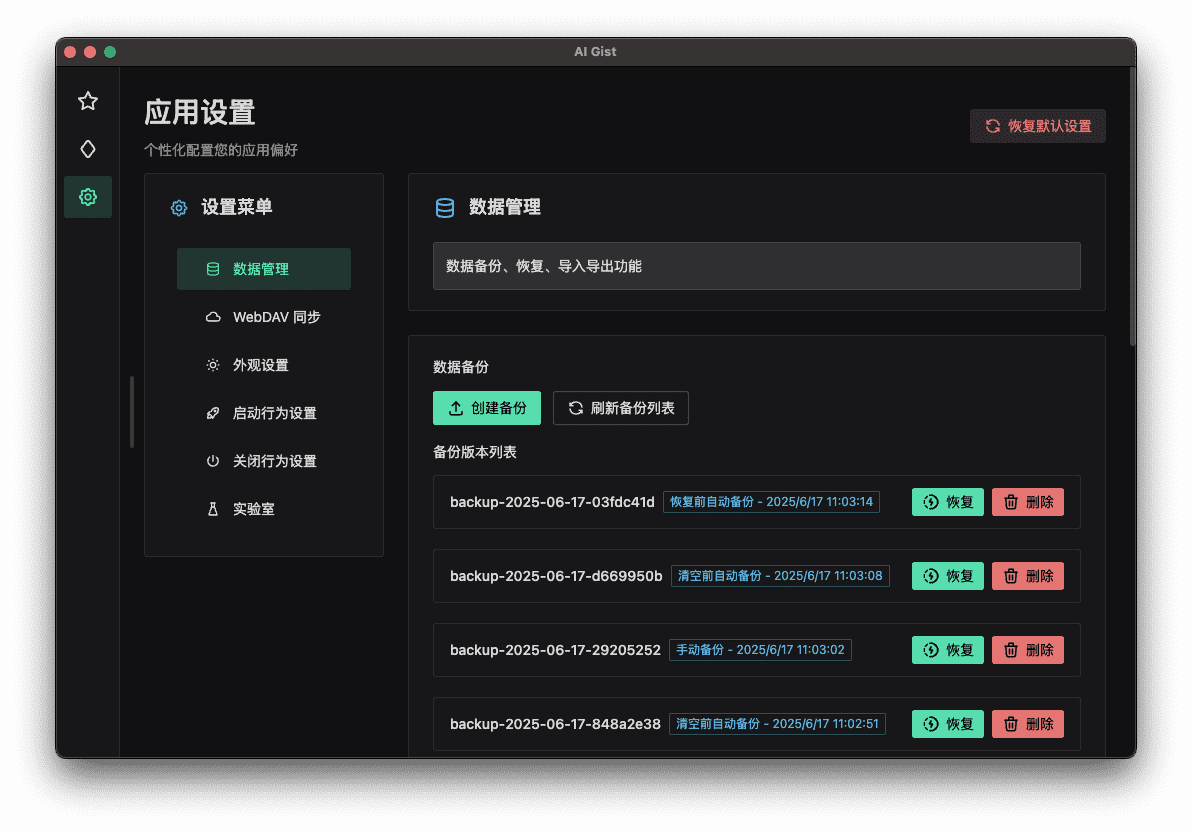Click the main content vertical scrollbar
Image resolution: width=1192 pixels, height=832 pixels.
click(1132, 207)
